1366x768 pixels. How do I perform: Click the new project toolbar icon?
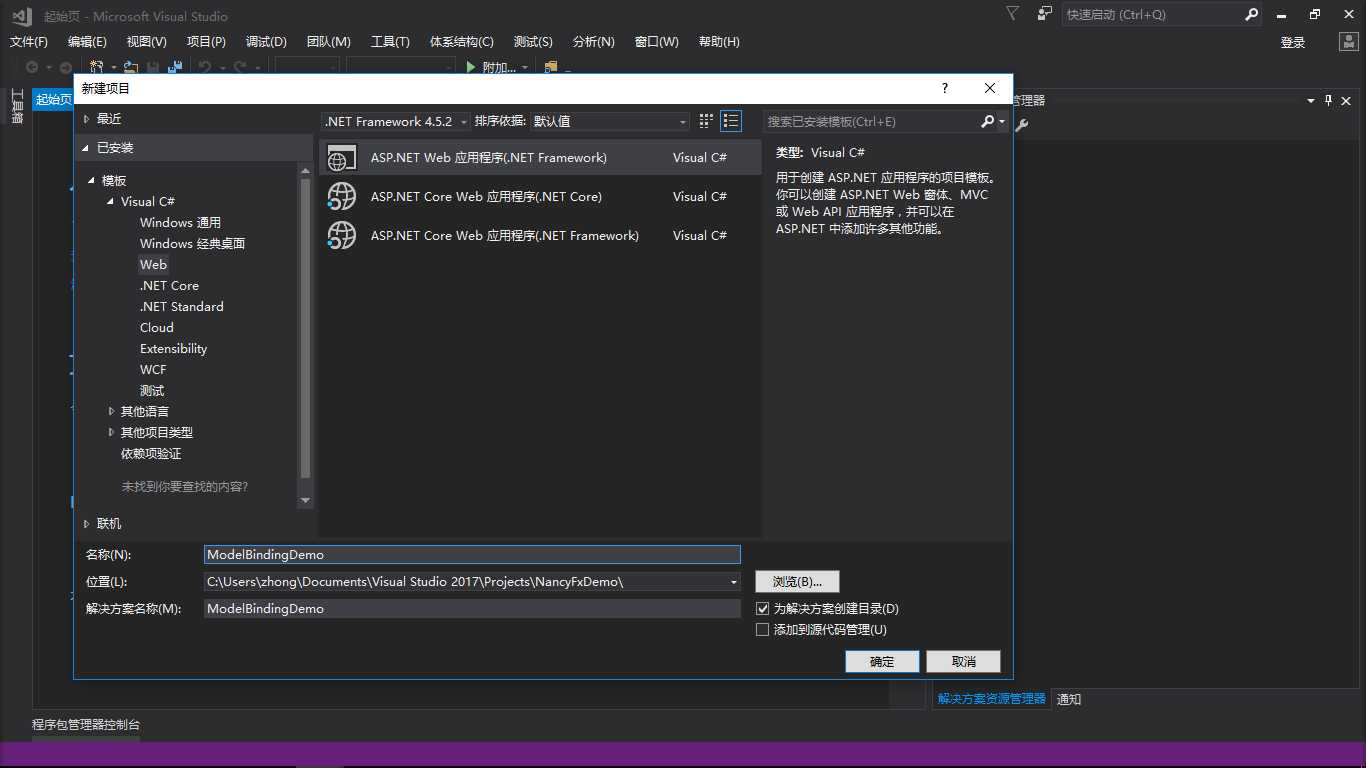(x=98, y=67)
